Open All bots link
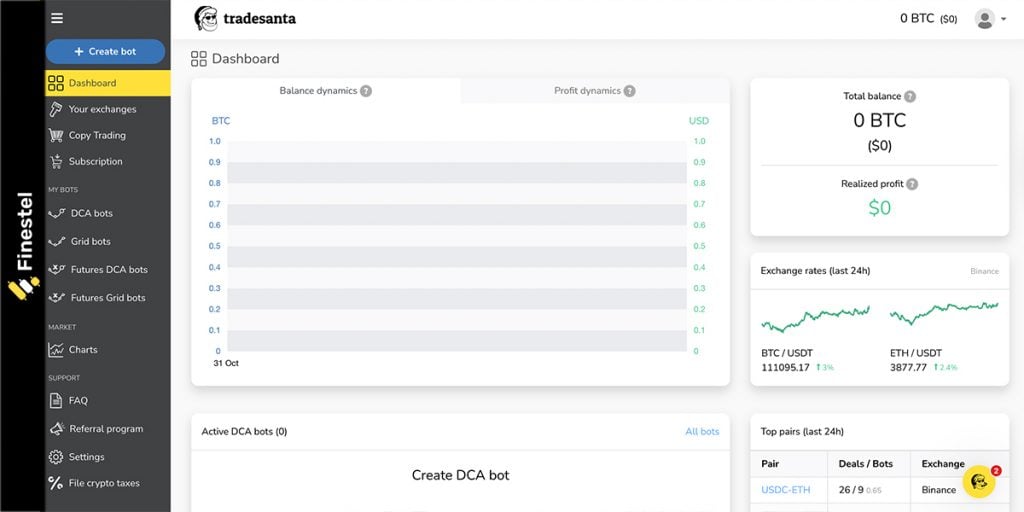The width and height of the screenshot is (1024, 512). (702, 432)
